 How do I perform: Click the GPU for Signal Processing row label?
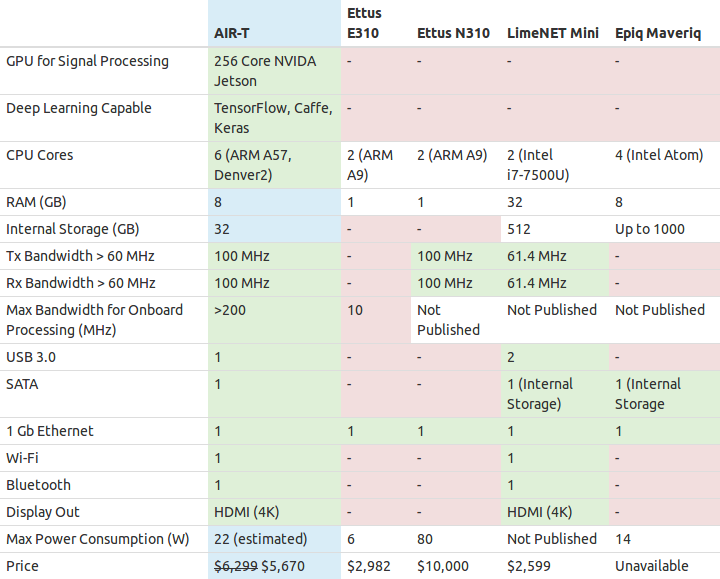click(87, 61)
